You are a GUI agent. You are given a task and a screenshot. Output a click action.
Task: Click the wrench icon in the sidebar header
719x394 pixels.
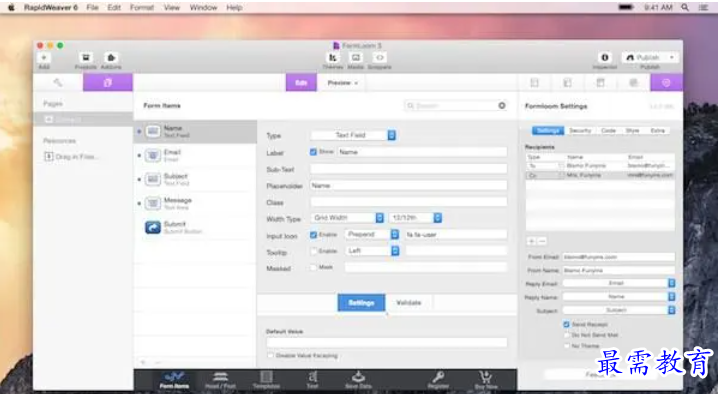click(x=58, y=83)
